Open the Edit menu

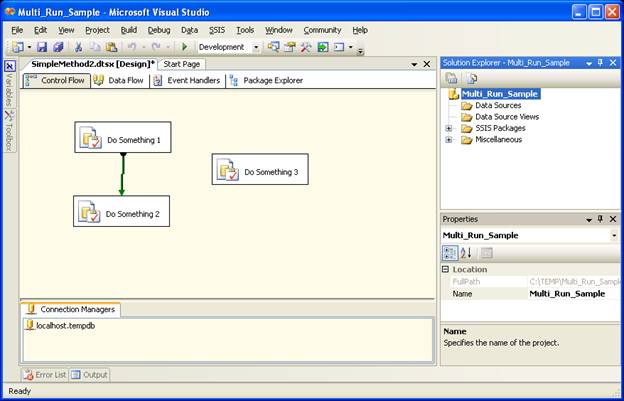pyautogui.click(x=40, y=30)
